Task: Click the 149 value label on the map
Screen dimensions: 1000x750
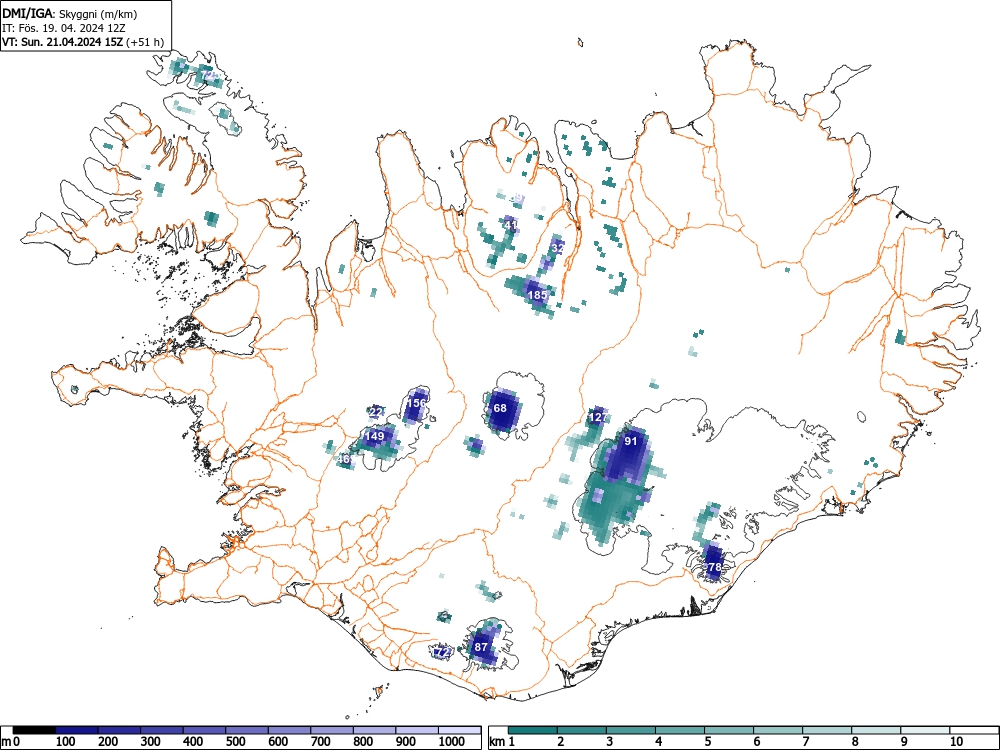Action: [374, 436]
